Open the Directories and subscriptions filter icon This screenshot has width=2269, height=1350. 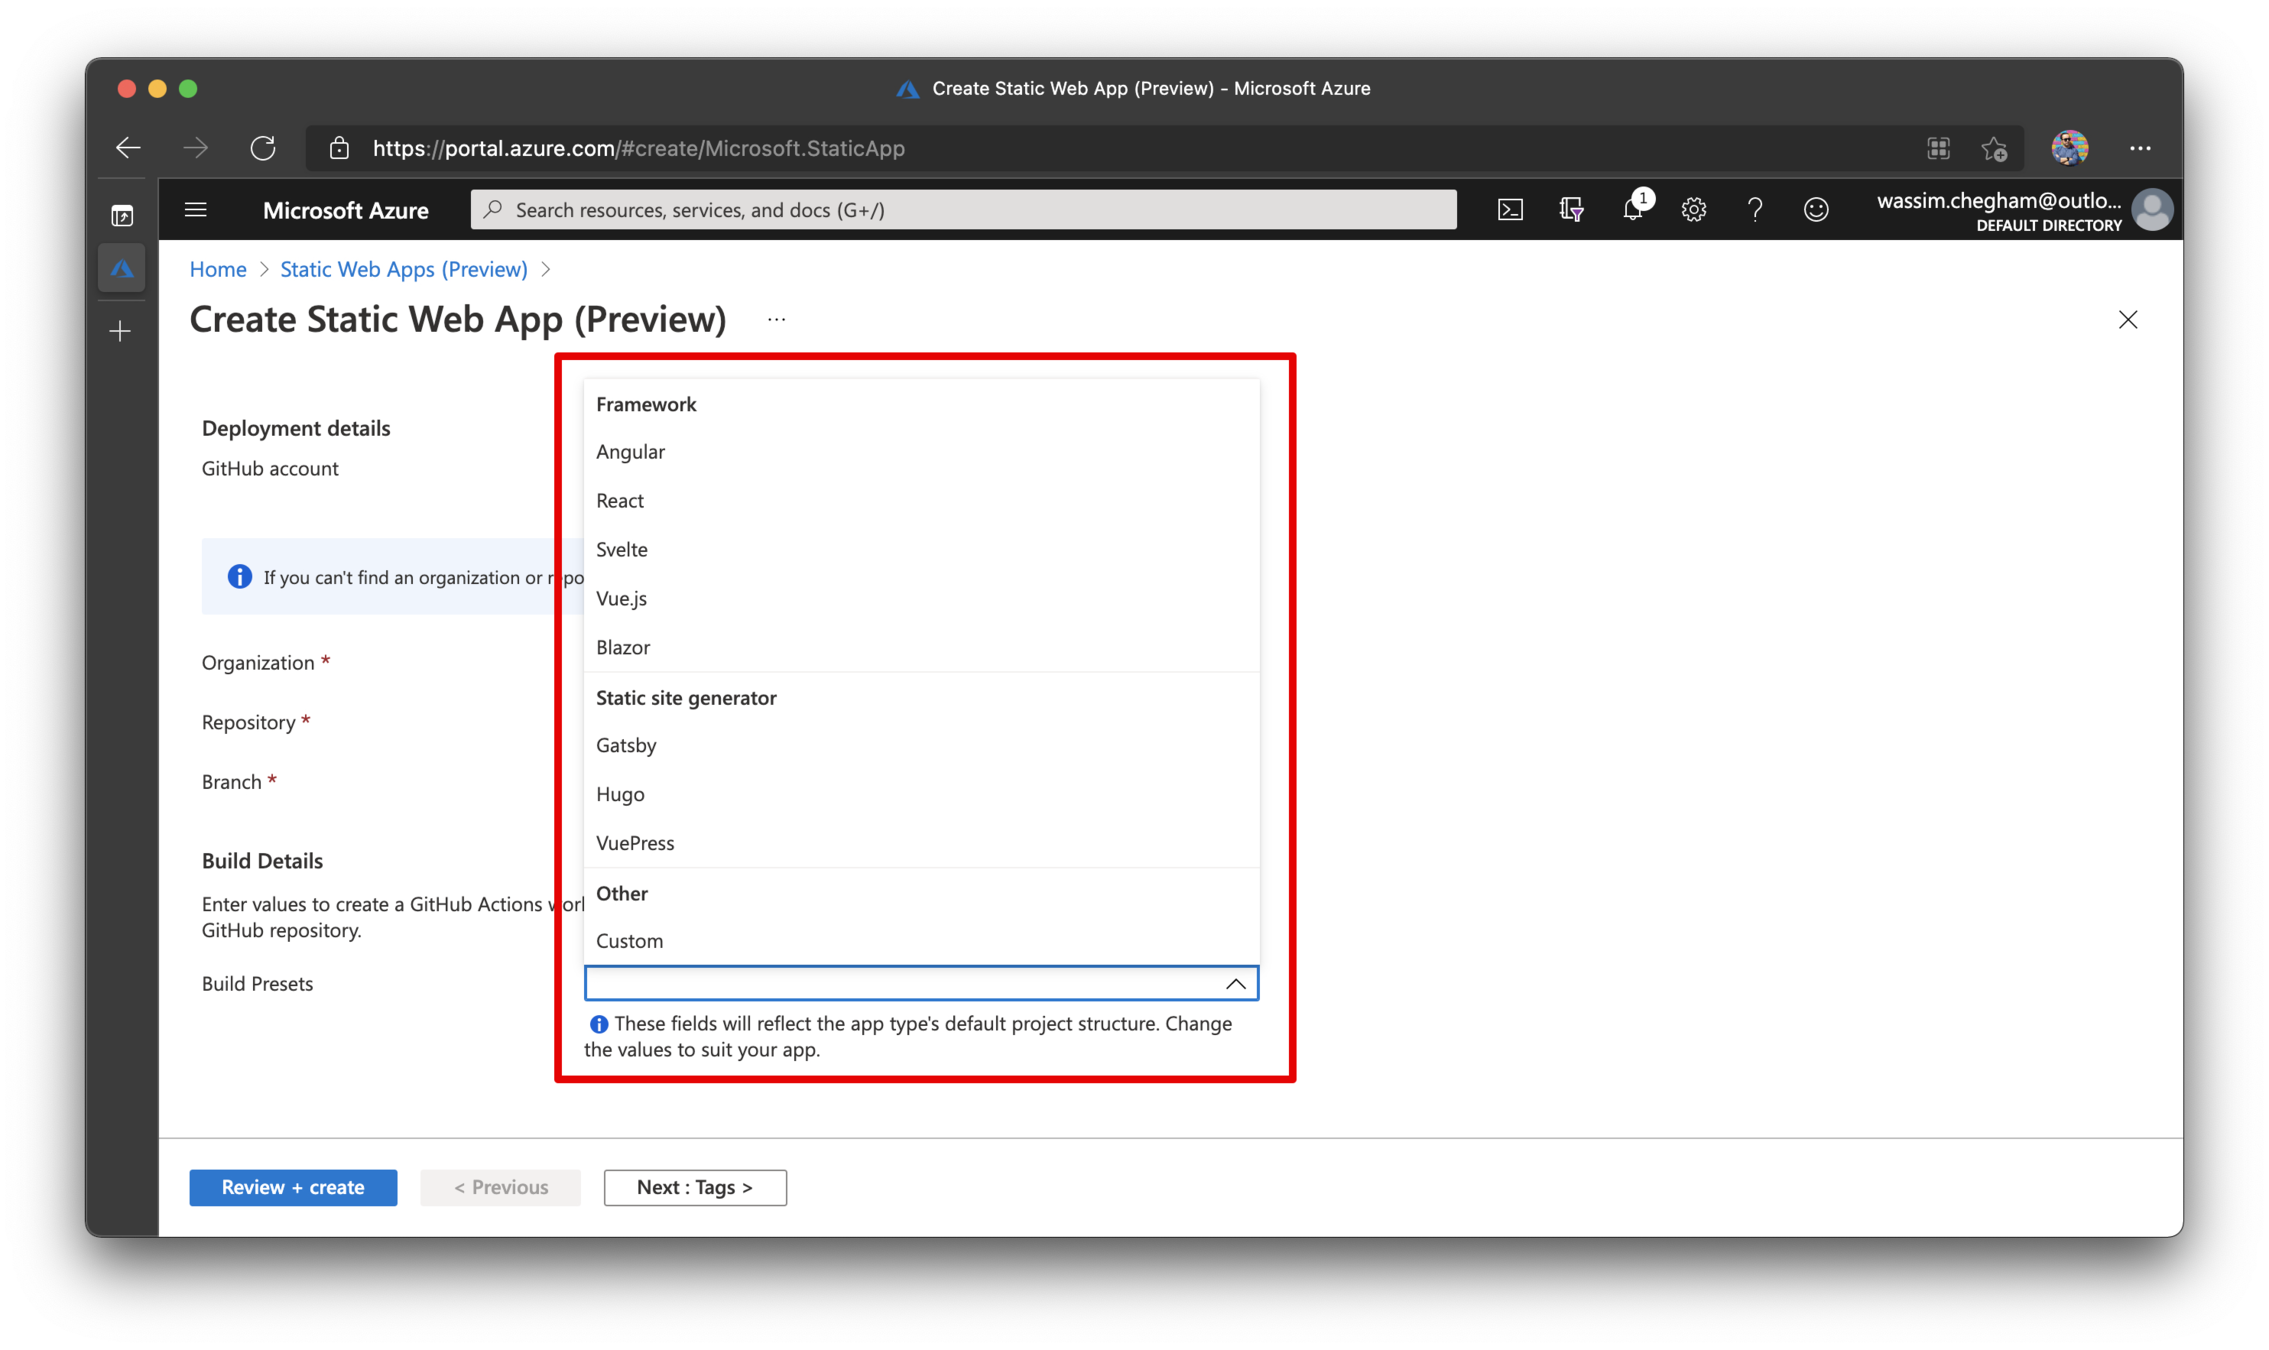(x=1571, y=209)
